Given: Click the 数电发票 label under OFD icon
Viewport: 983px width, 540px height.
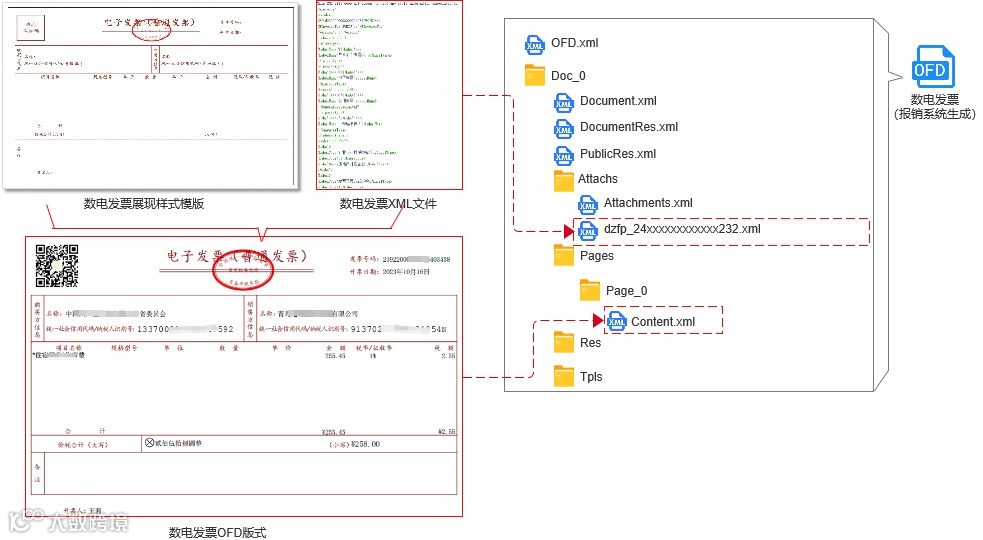Looking at the screenshot, I should coord(934,100).
